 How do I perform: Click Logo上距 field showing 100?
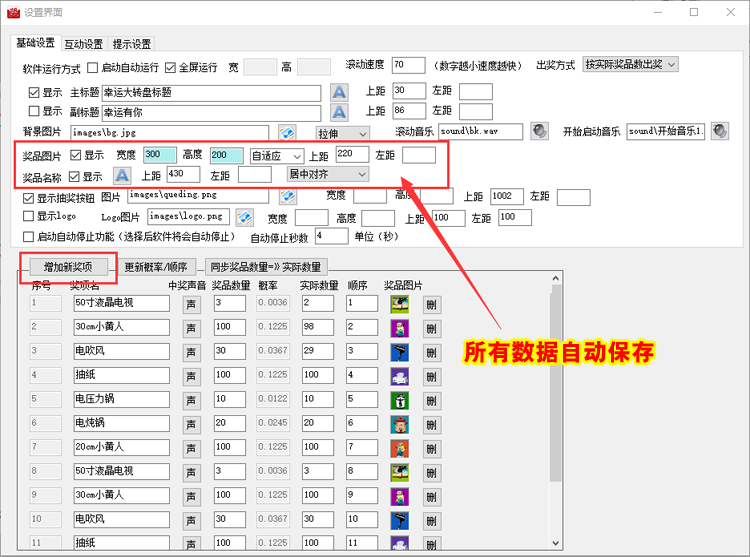tap(448, 218)
